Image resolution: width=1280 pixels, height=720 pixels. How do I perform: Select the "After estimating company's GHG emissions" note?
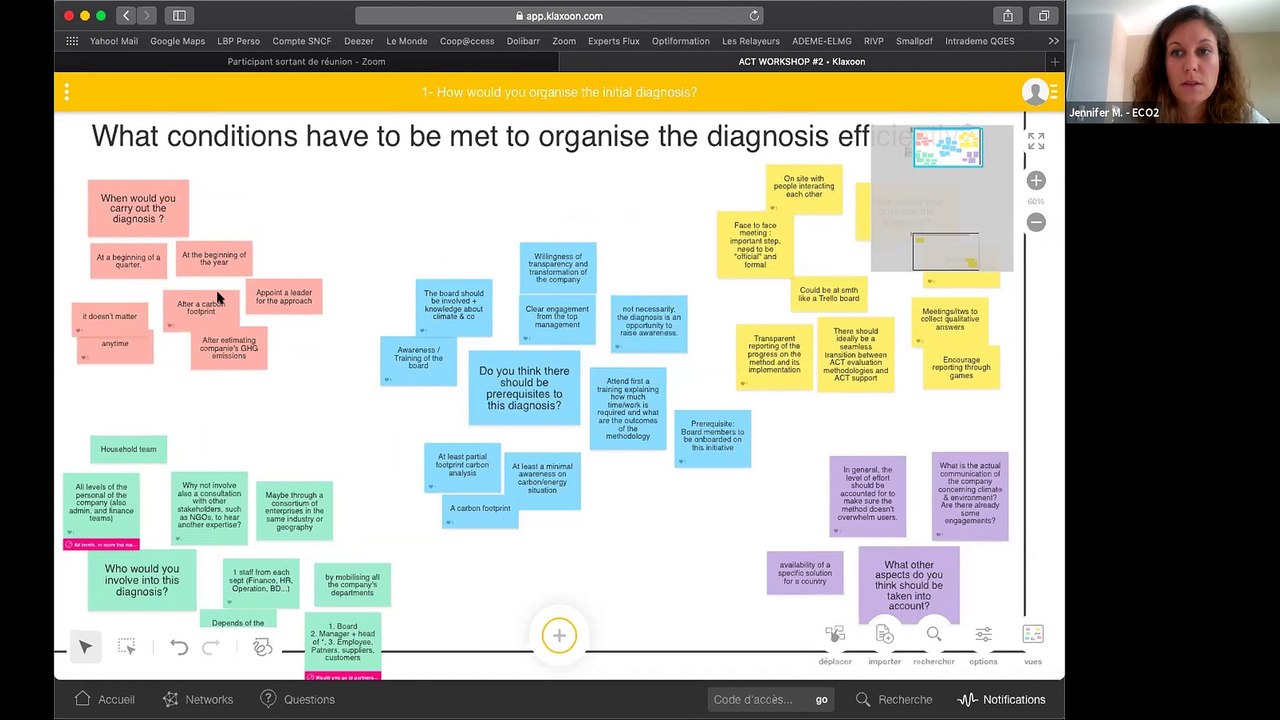[229, 348]
